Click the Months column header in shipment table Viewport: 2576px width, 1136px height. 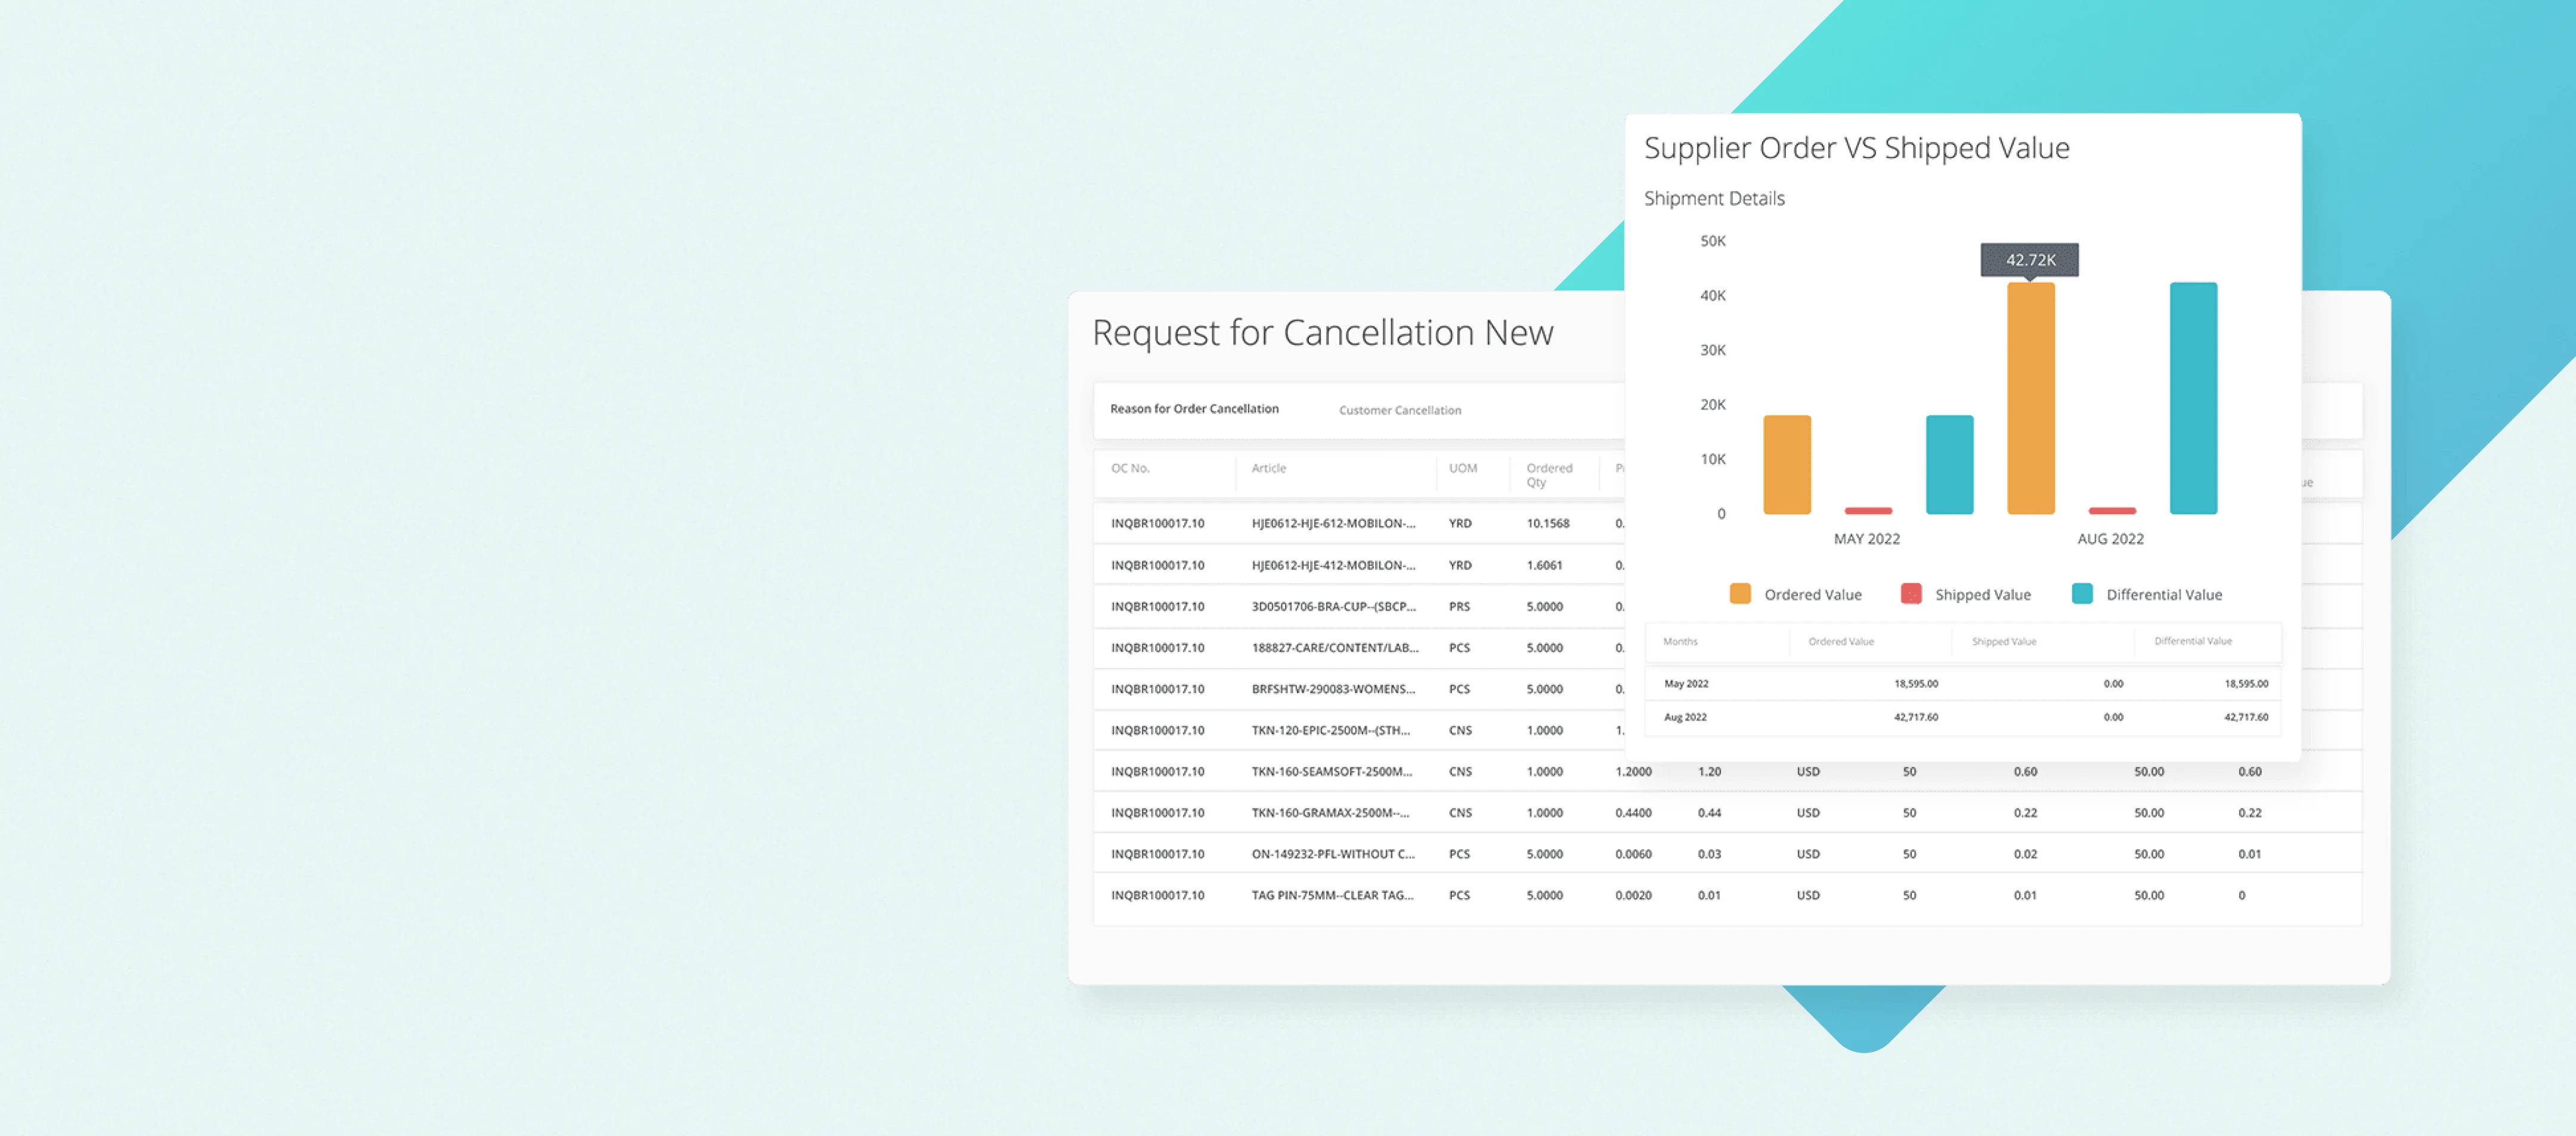tap(1680, 641)
